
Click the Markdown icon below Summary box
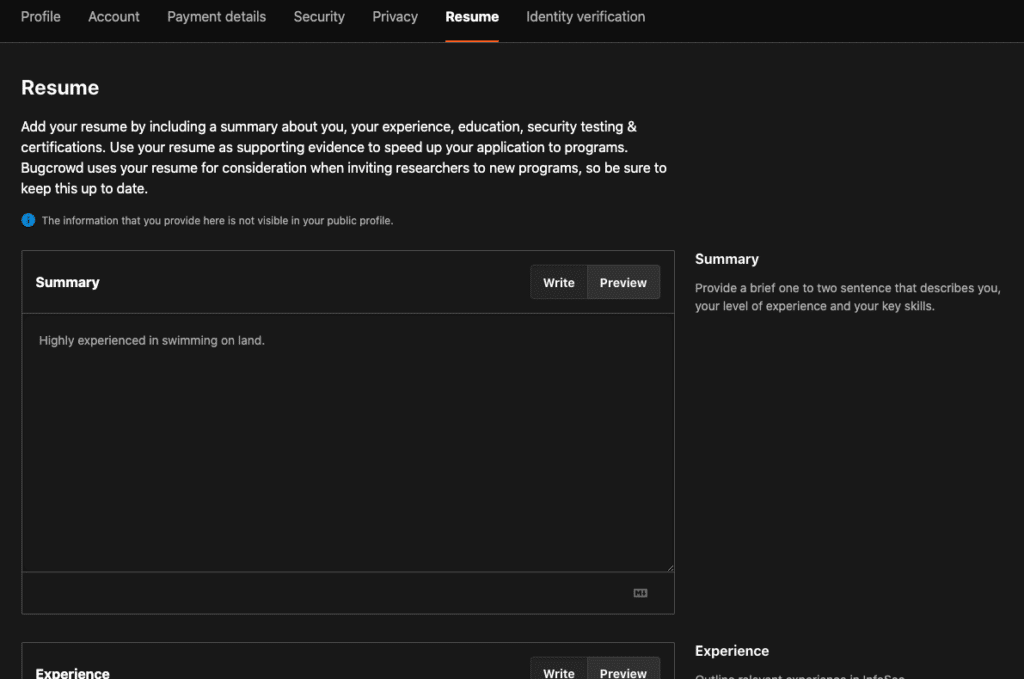[x=640, y=593]
